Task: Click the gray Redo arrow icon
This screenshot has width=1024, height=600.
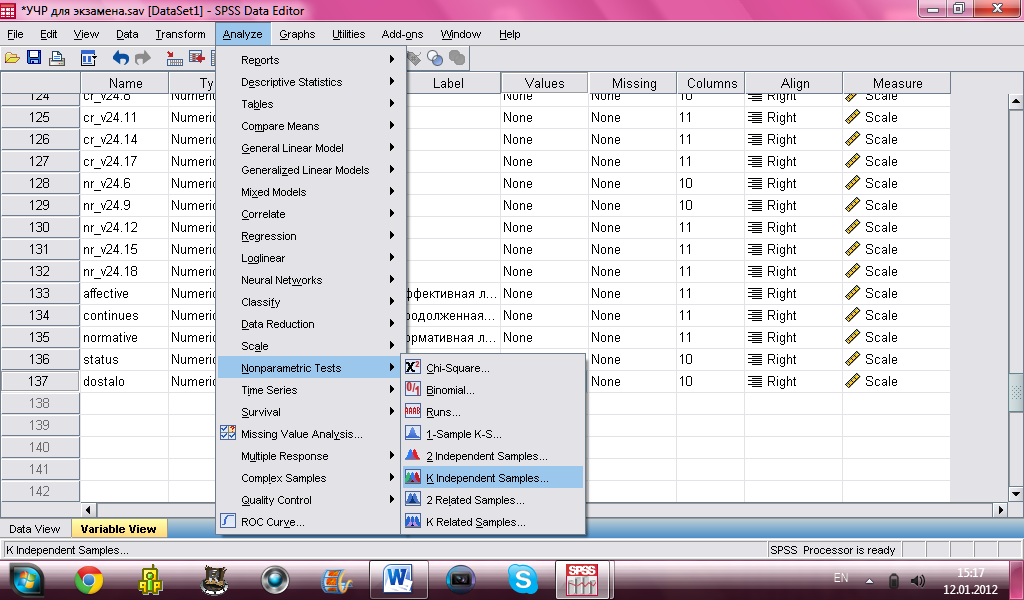Action: point(142,59)
